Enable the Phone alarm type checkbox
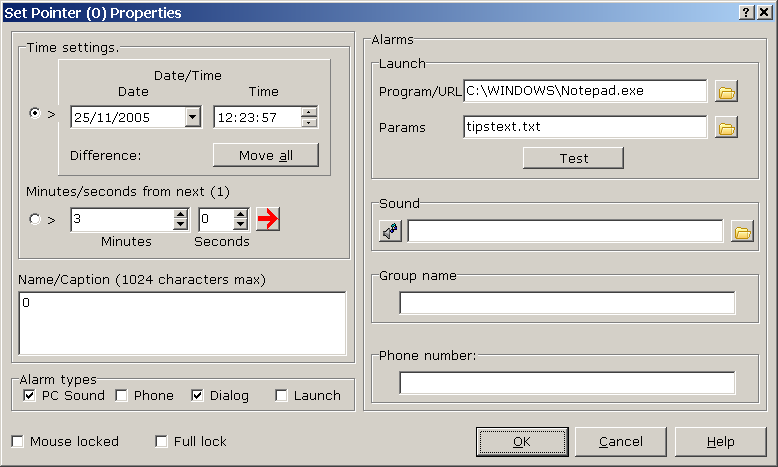Viewport: 778px width, 467px height. pos(121,396)
